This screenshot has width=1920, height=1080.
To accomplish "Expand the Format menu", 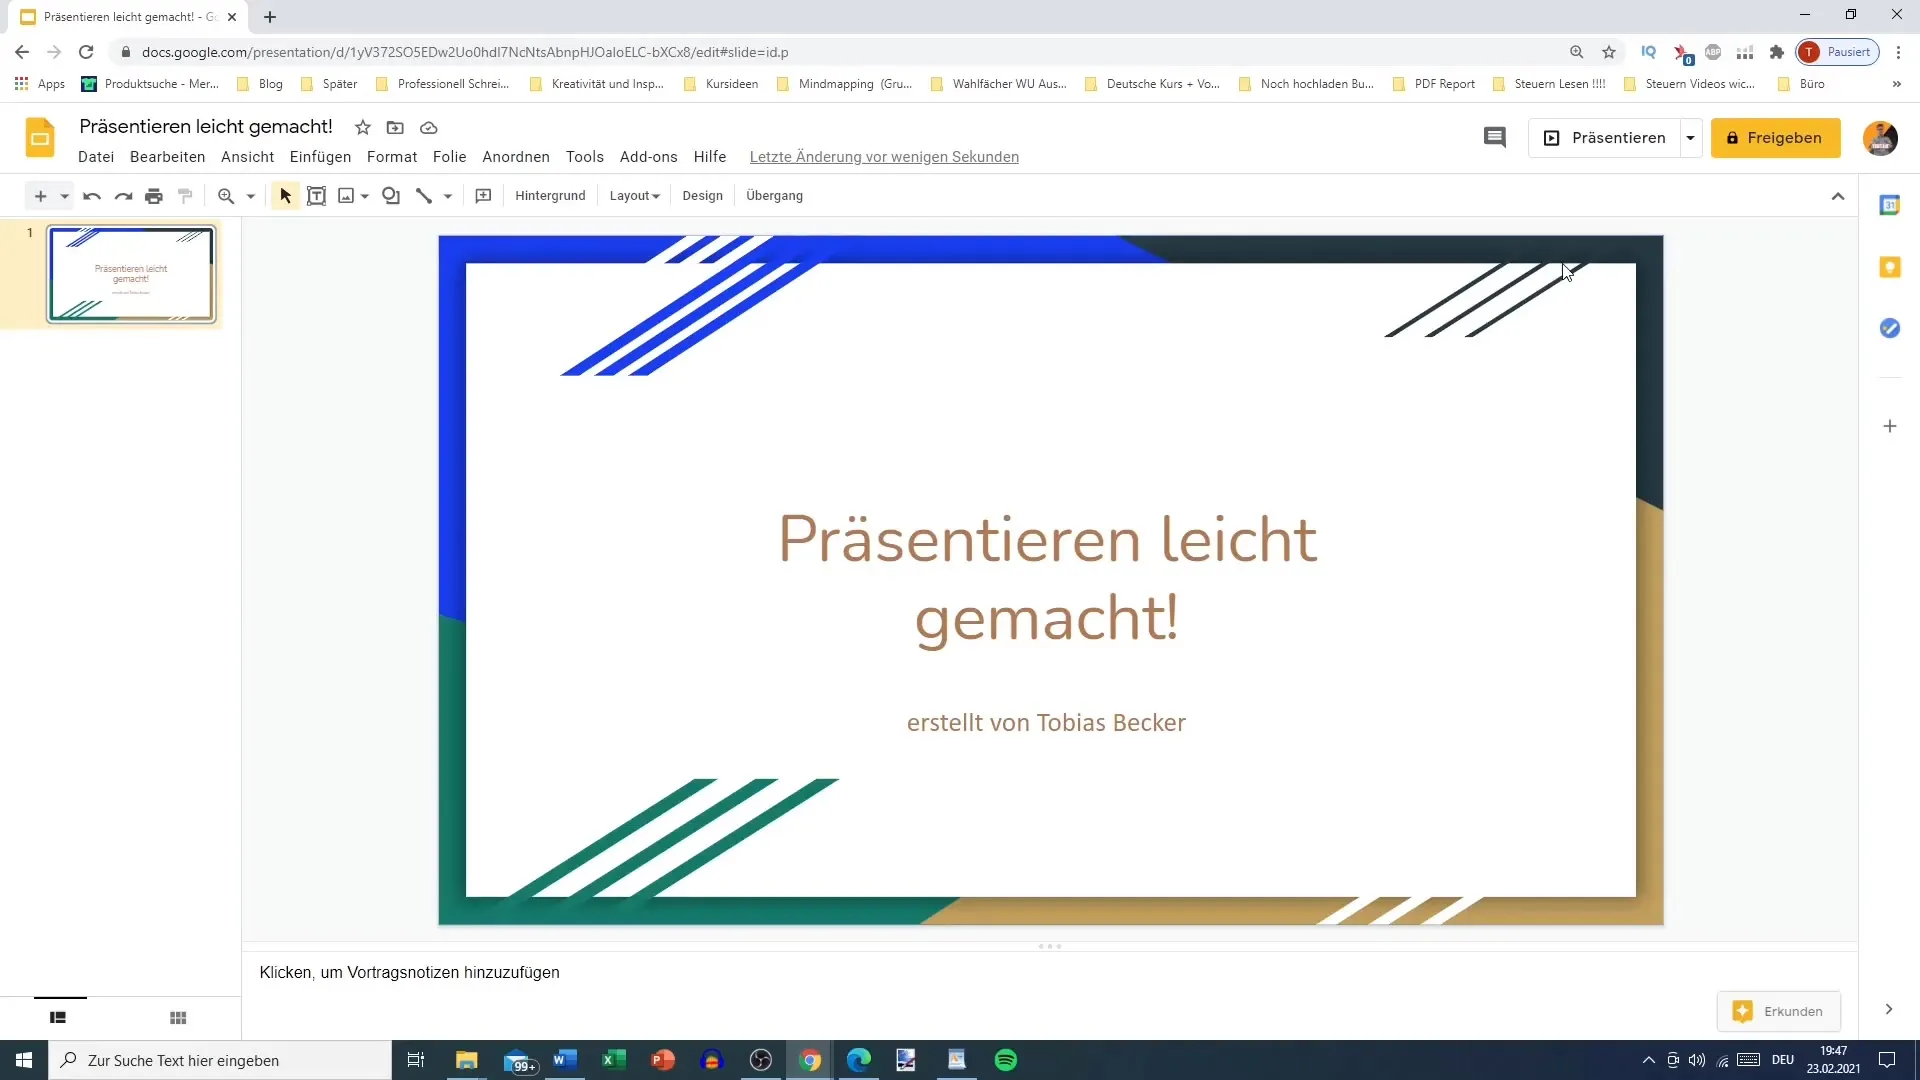I will point(392,157).
